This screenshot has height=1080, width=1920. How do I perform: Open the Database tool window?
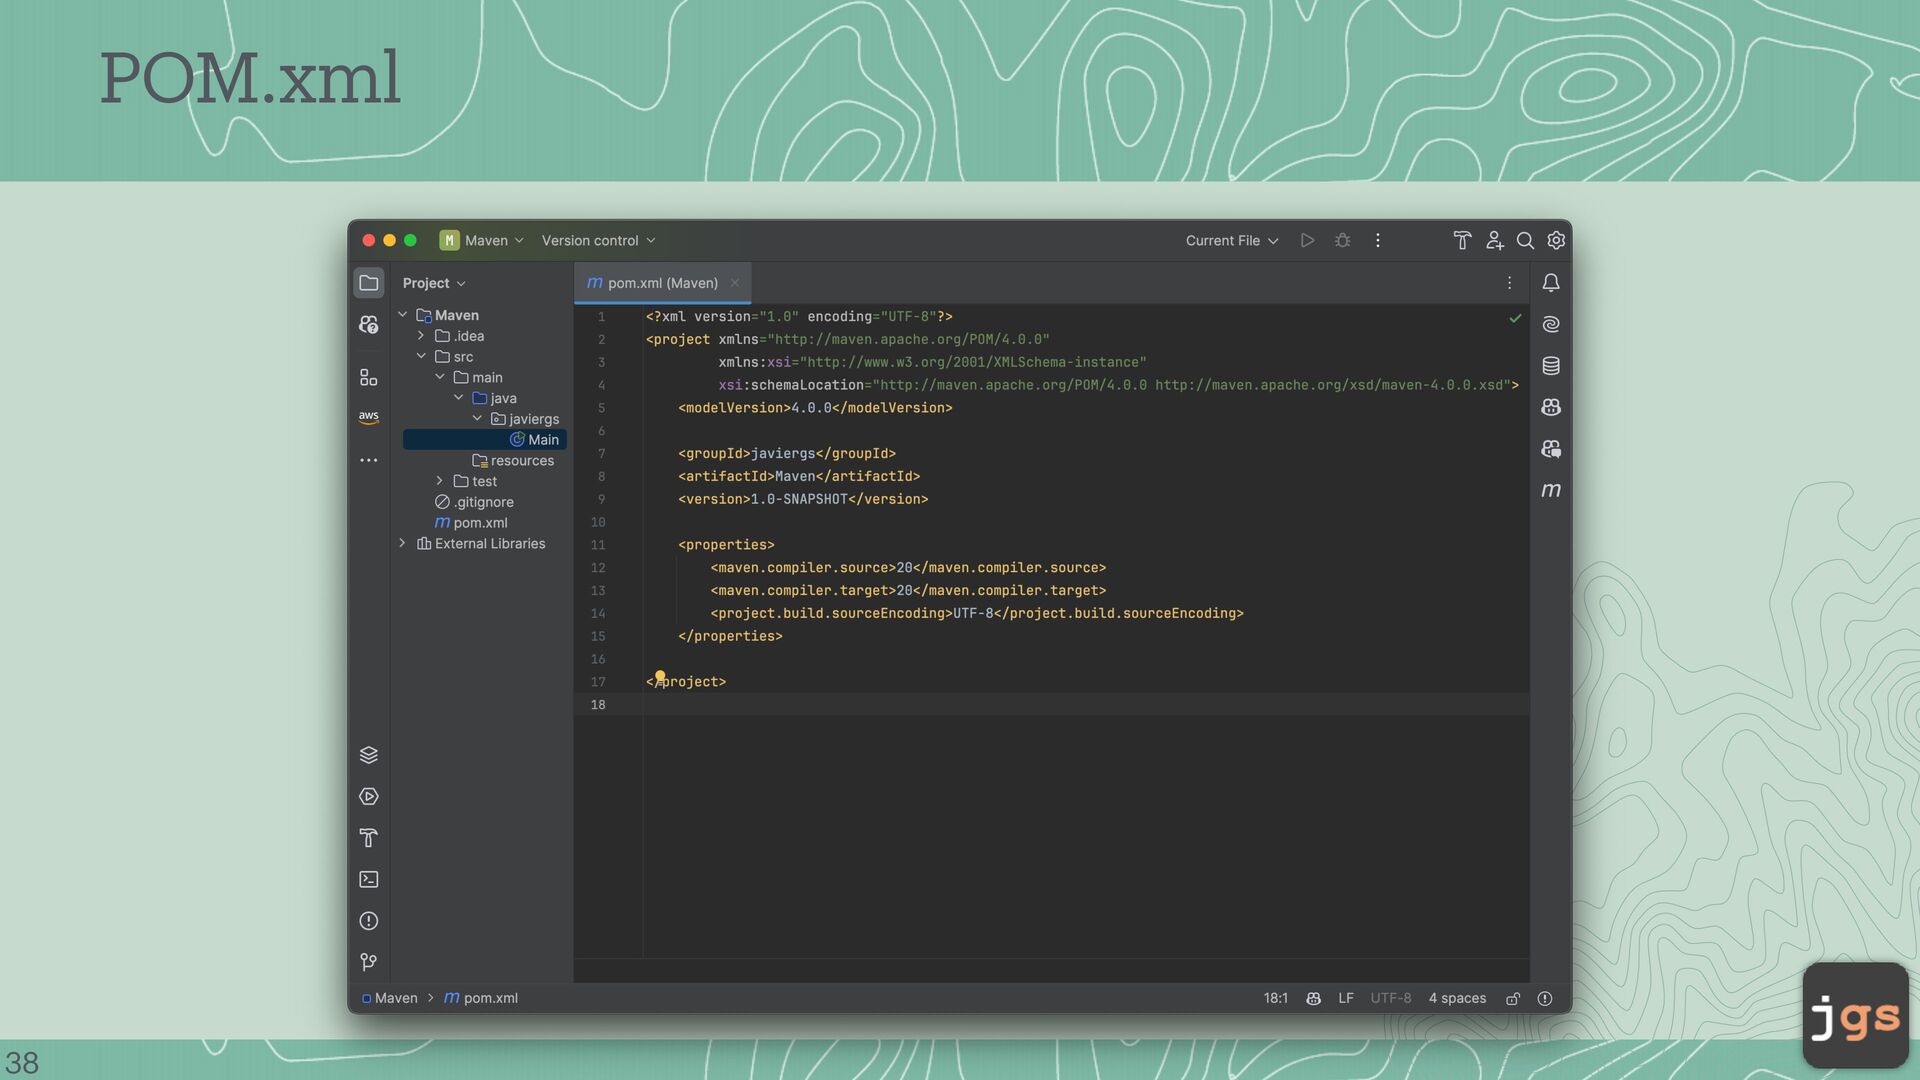pos(1550,366)
